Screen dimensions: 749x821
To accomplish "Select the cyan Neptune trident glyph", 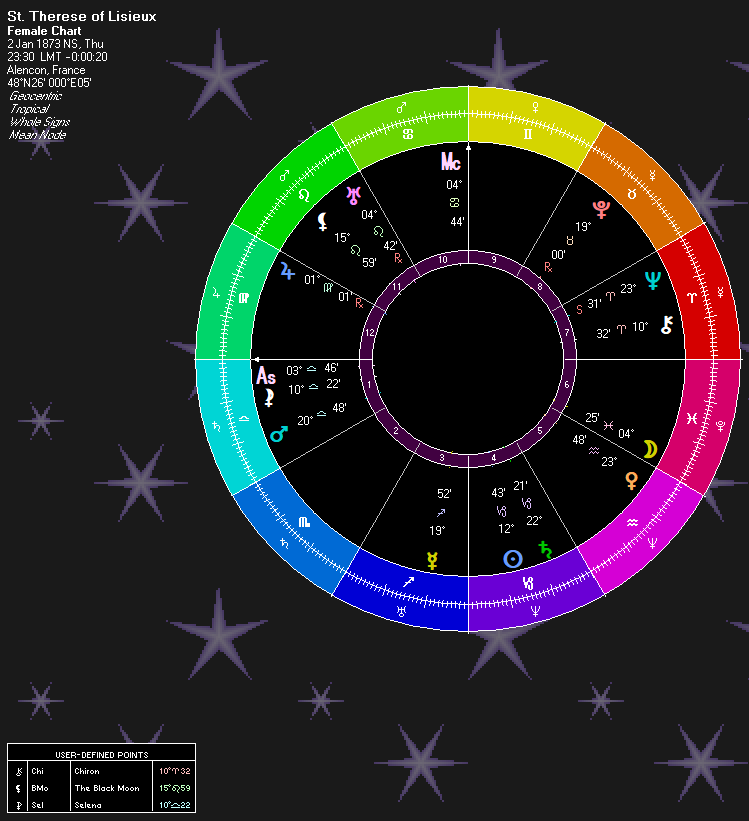I will tap(653, 281).
